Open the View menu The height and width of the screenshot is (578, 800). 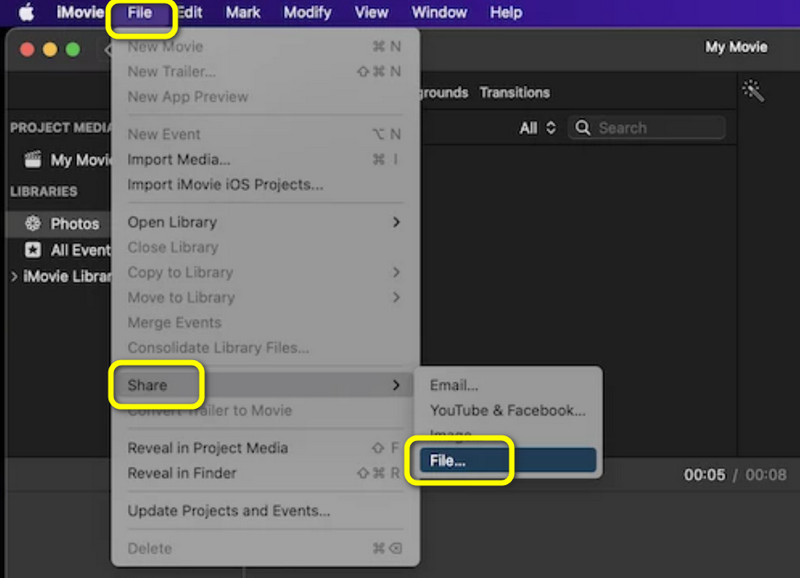371,12
